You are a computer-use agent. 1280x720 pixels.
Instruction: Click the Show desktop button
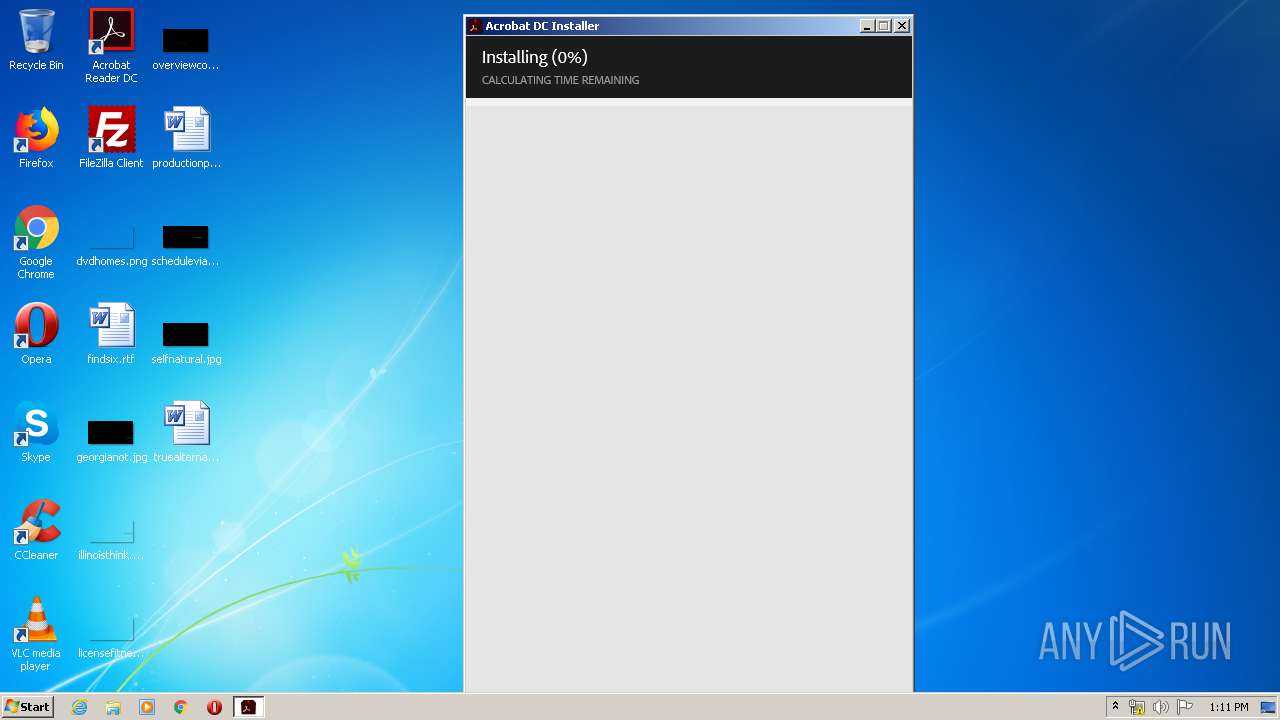1269,707
